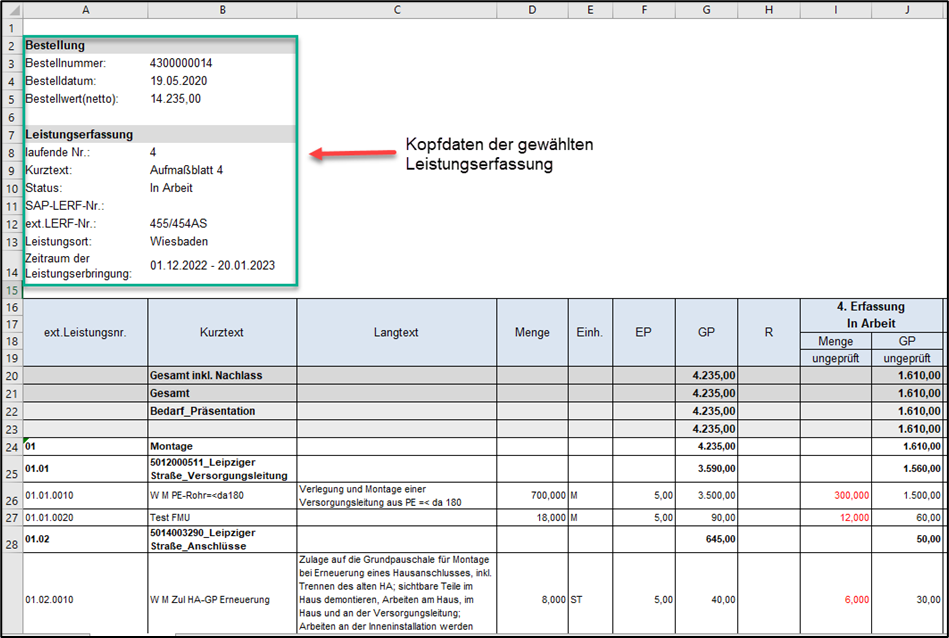Click the ext.LERF-Nr. value 455/454AS
Viewport: 949px width, 638px height.
coord(178,224)
